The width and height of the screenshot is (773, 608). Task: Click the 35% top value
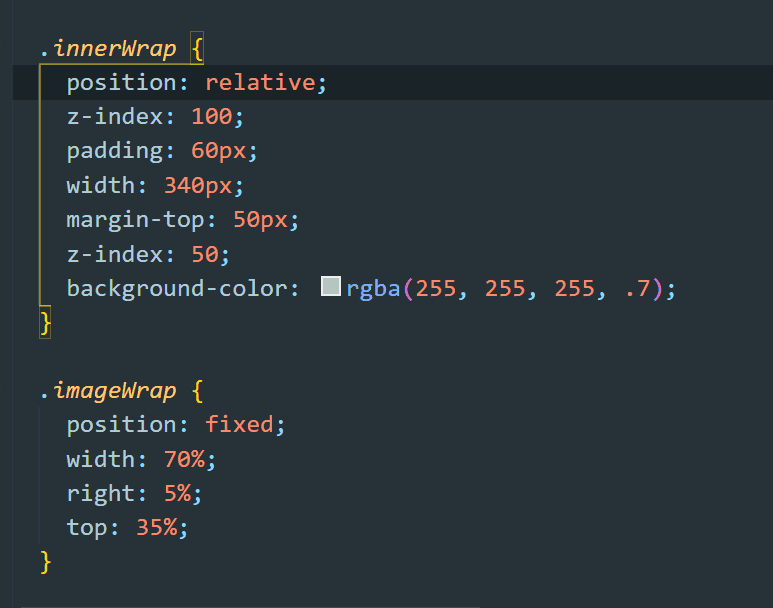[x=156, y=528]
